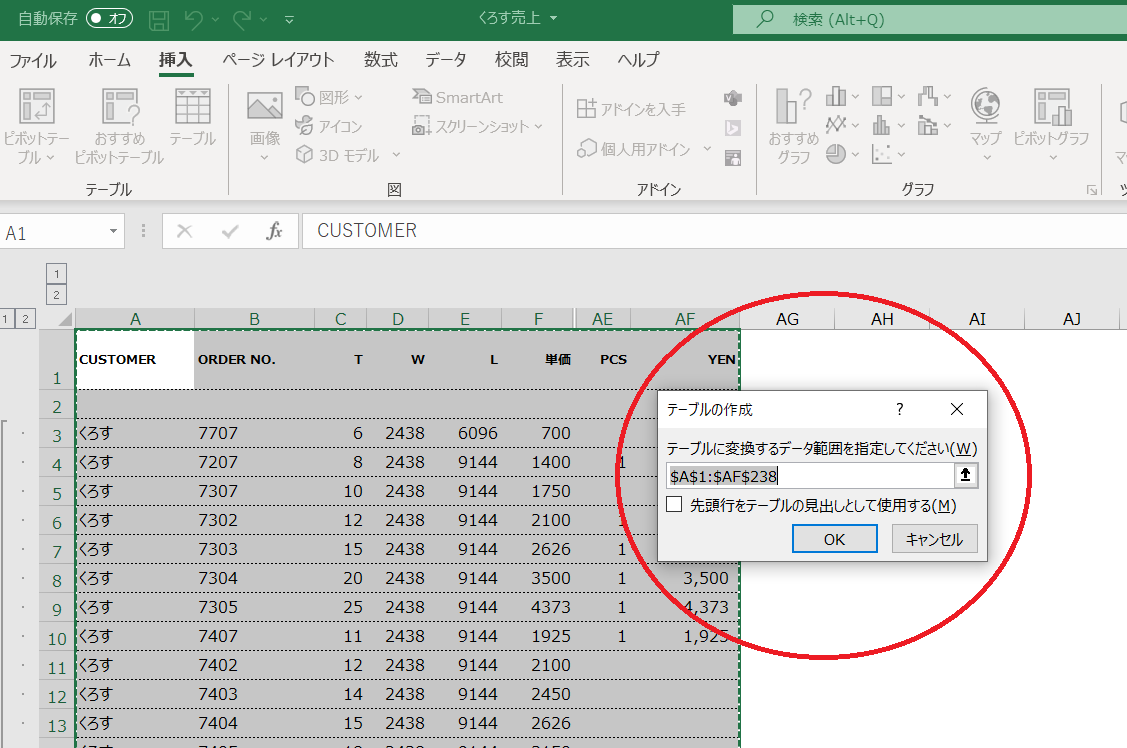The height and width of the screenshot is (748, 1127).
Task: Click the formula bar cancel X icon
Action: 184,231
